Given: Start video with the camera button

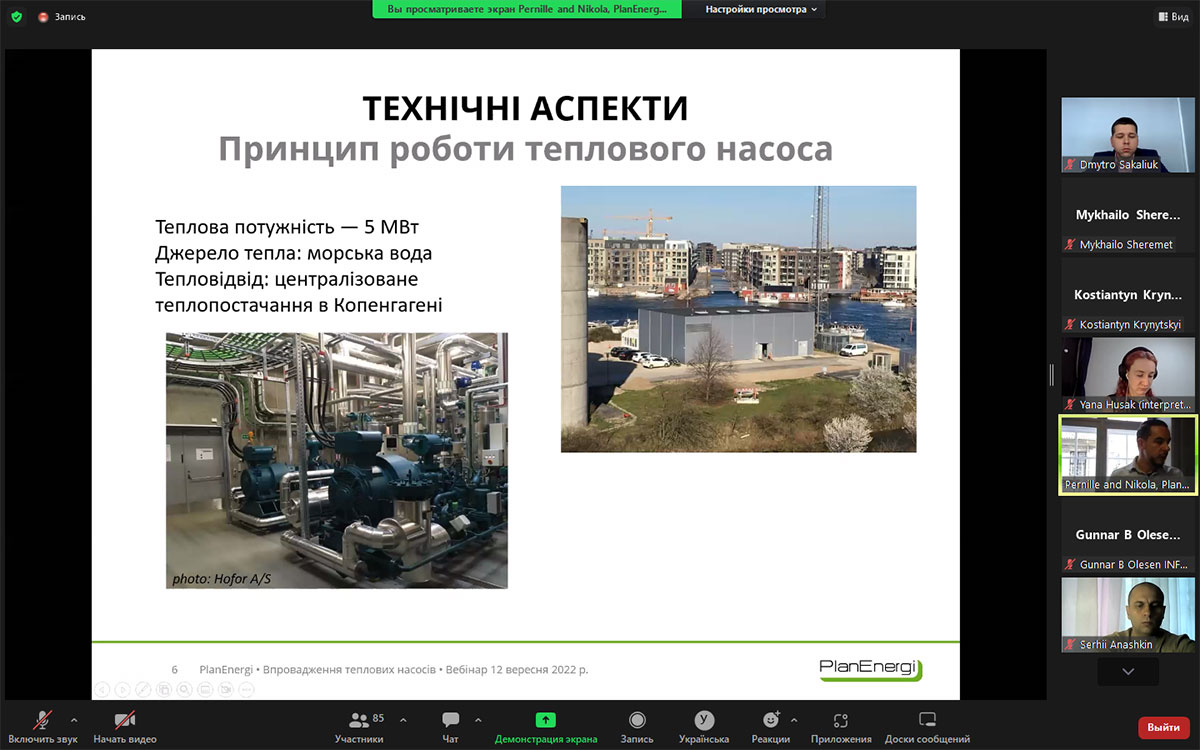Looking at the screenshot, I should coord(125,726).
